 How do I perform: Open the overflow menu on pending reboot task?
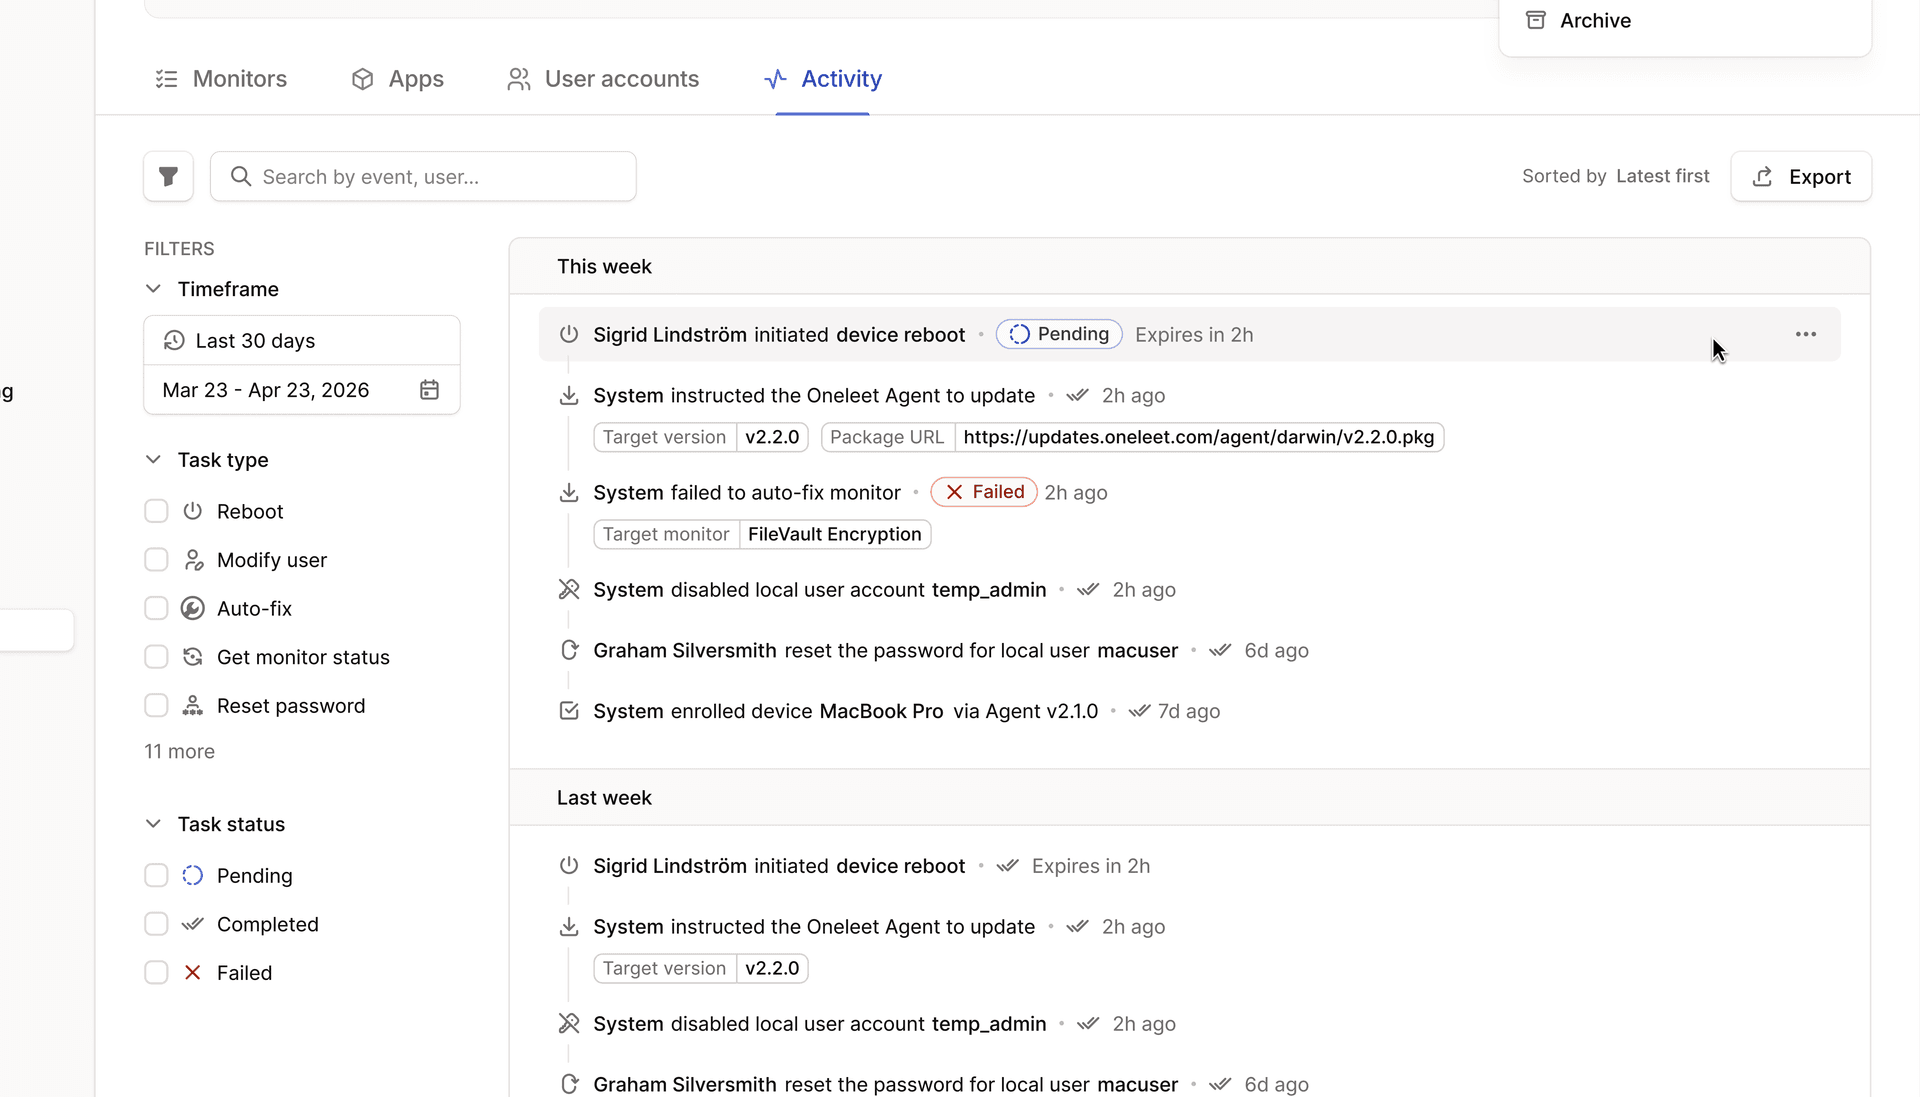tap(1806, 334)
